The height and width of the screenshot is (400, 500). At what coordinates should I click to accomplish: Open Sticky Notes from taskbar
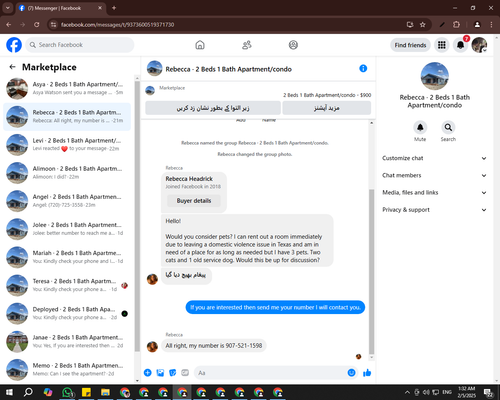86,392
